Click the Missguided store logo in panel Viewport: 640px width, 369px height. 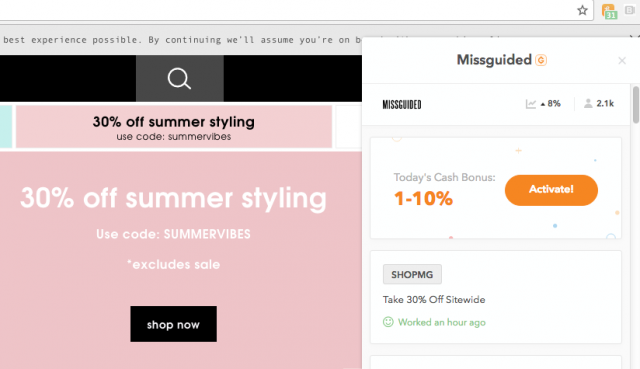[x=402, y=104]
